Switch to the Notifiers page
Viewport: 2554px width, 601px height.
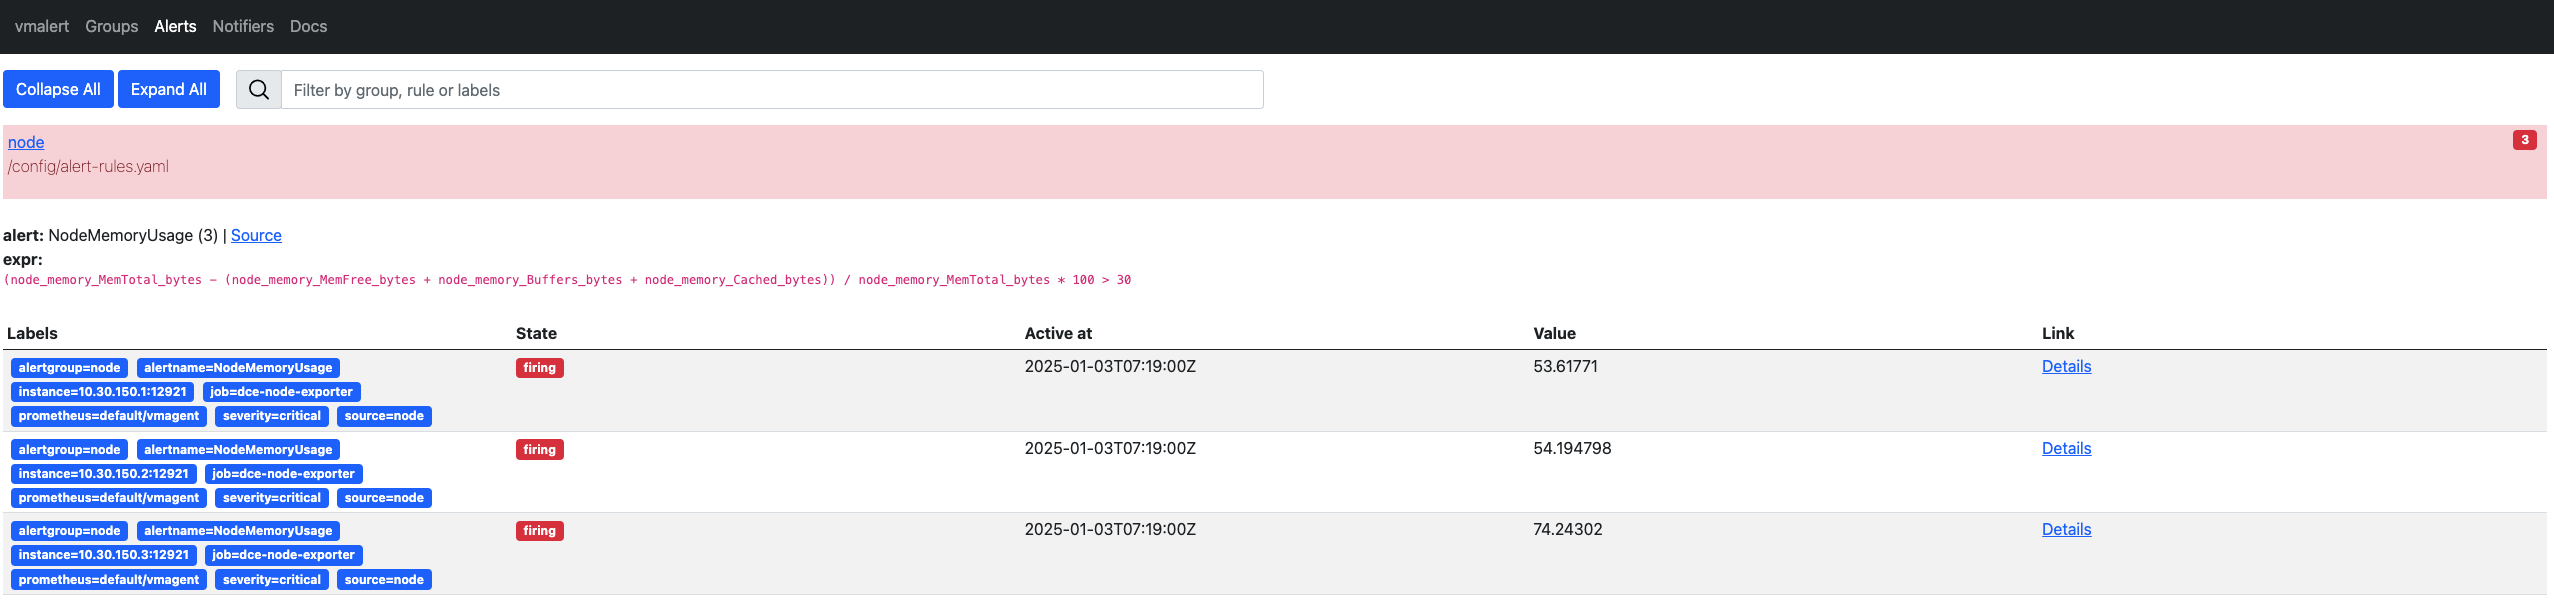[x=243, y=26]
